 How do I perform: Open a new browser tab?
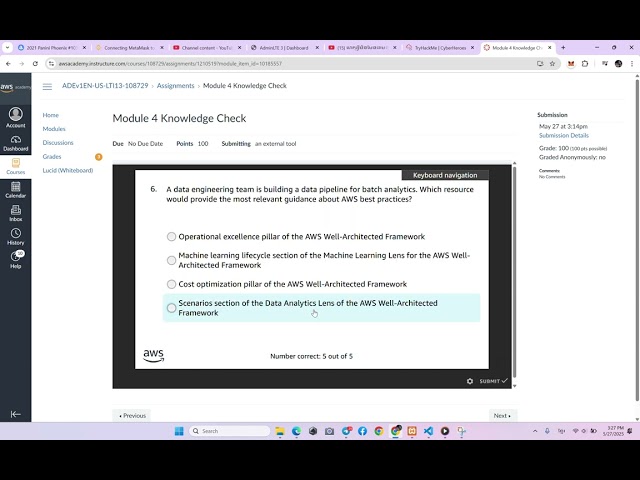click(x=563, y=48)
